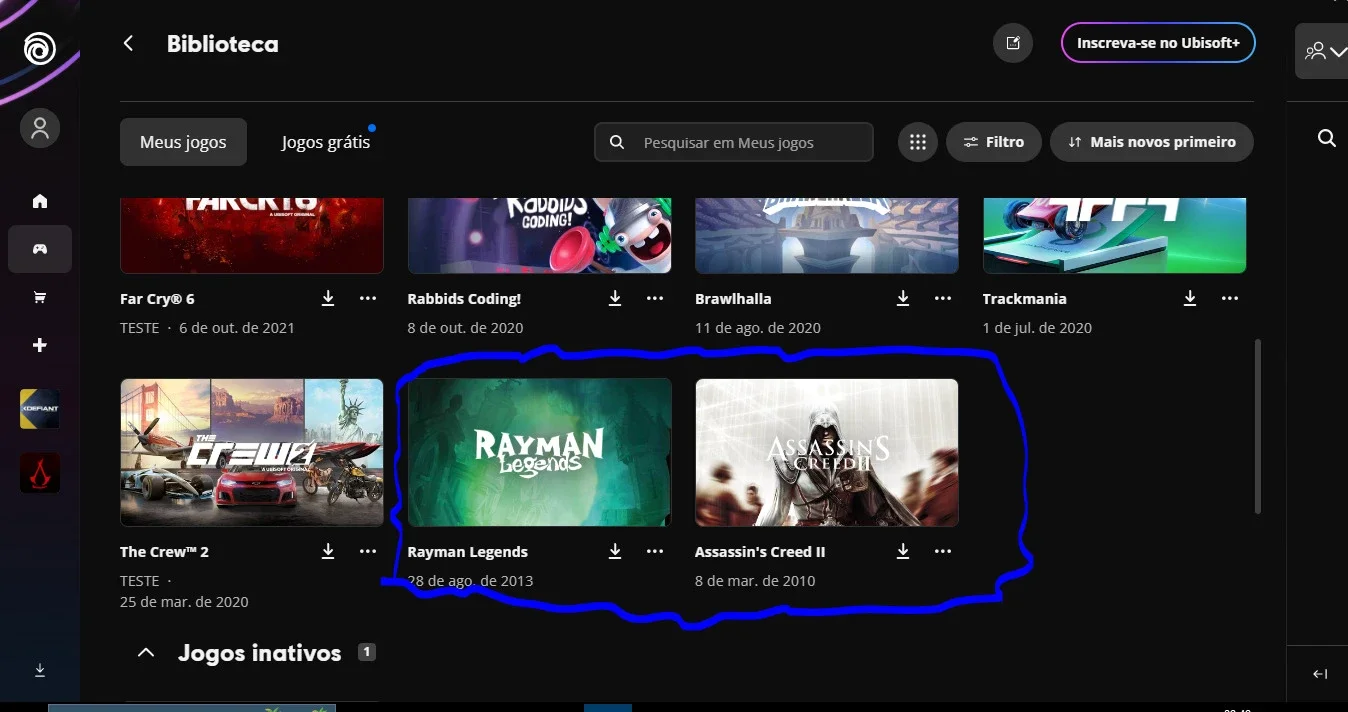Open more options for Far Cry 6
The image size is (1348, 712).
click(368, 298)
